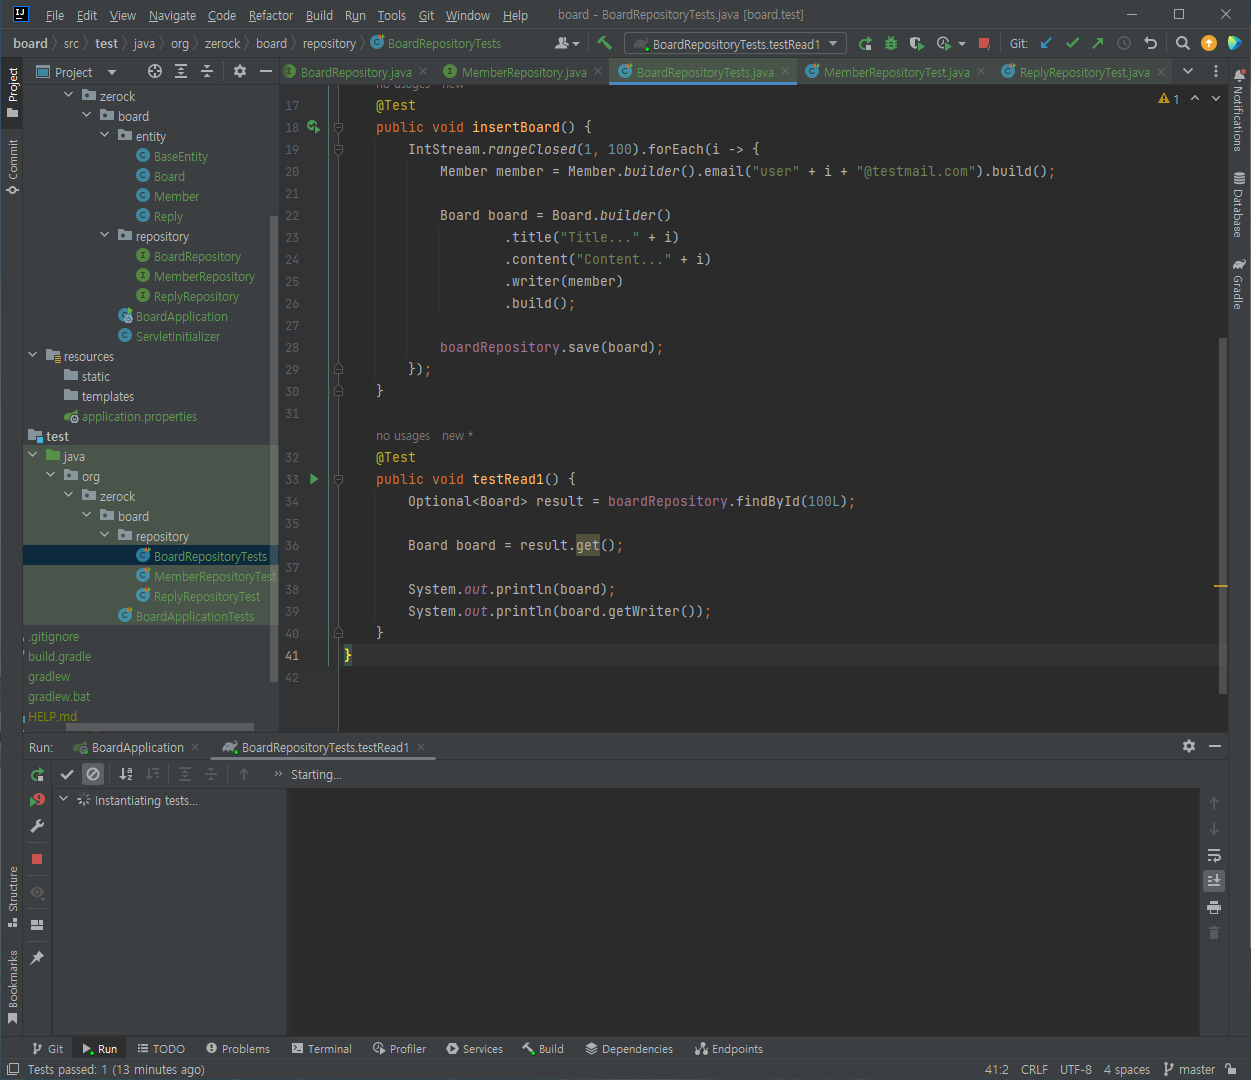Image resolution: width=1251 pixels, height=1080 pixels.
Task: Collapse the Instantiating tests node
Action: (64, 799)
